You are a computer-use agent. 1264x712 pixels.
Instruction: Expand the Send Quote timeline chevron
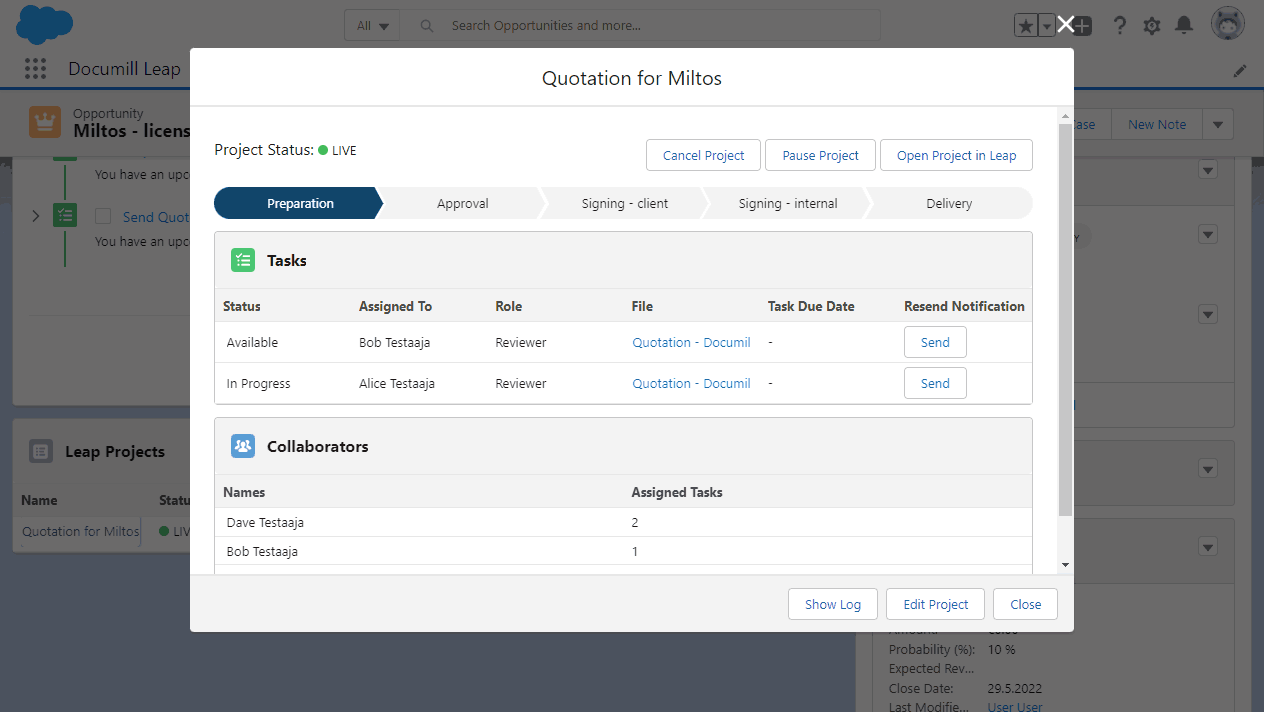pos(36,216)
